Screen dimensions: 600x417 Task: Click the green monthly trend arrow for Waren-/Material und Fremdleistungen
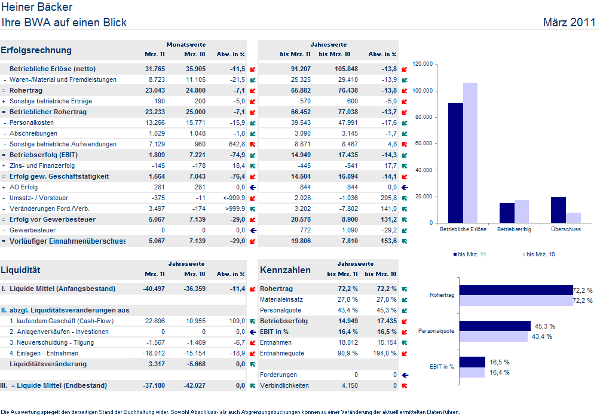(x=253, y=80)
